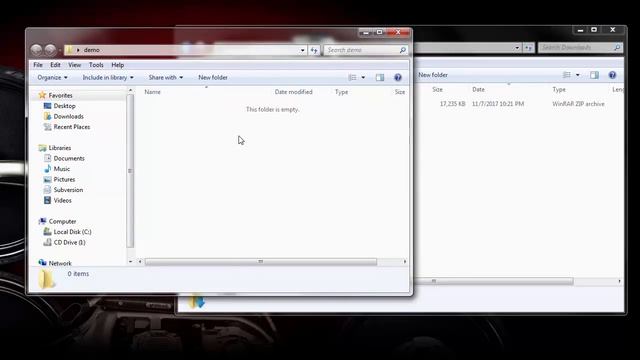Viewport: 640px width, 360px height.
Task: Select the Network icon in sidebar
Action: point(42,263)
